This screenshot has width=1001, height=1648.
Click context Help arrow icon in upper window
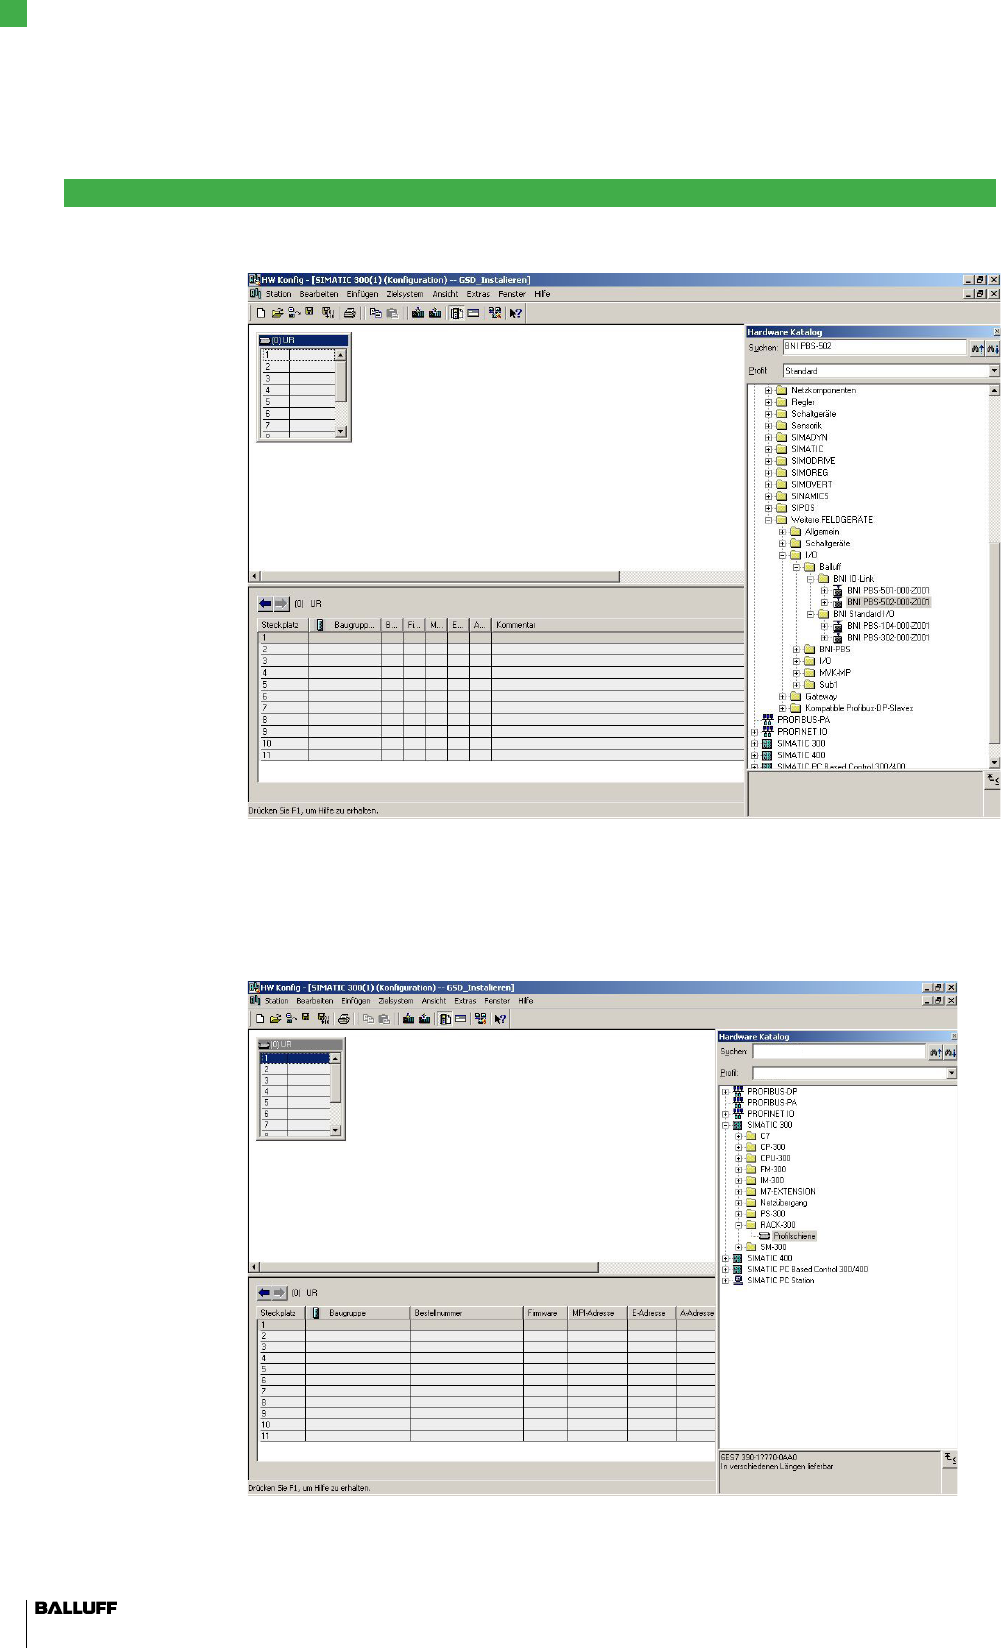tap(516, 313)
